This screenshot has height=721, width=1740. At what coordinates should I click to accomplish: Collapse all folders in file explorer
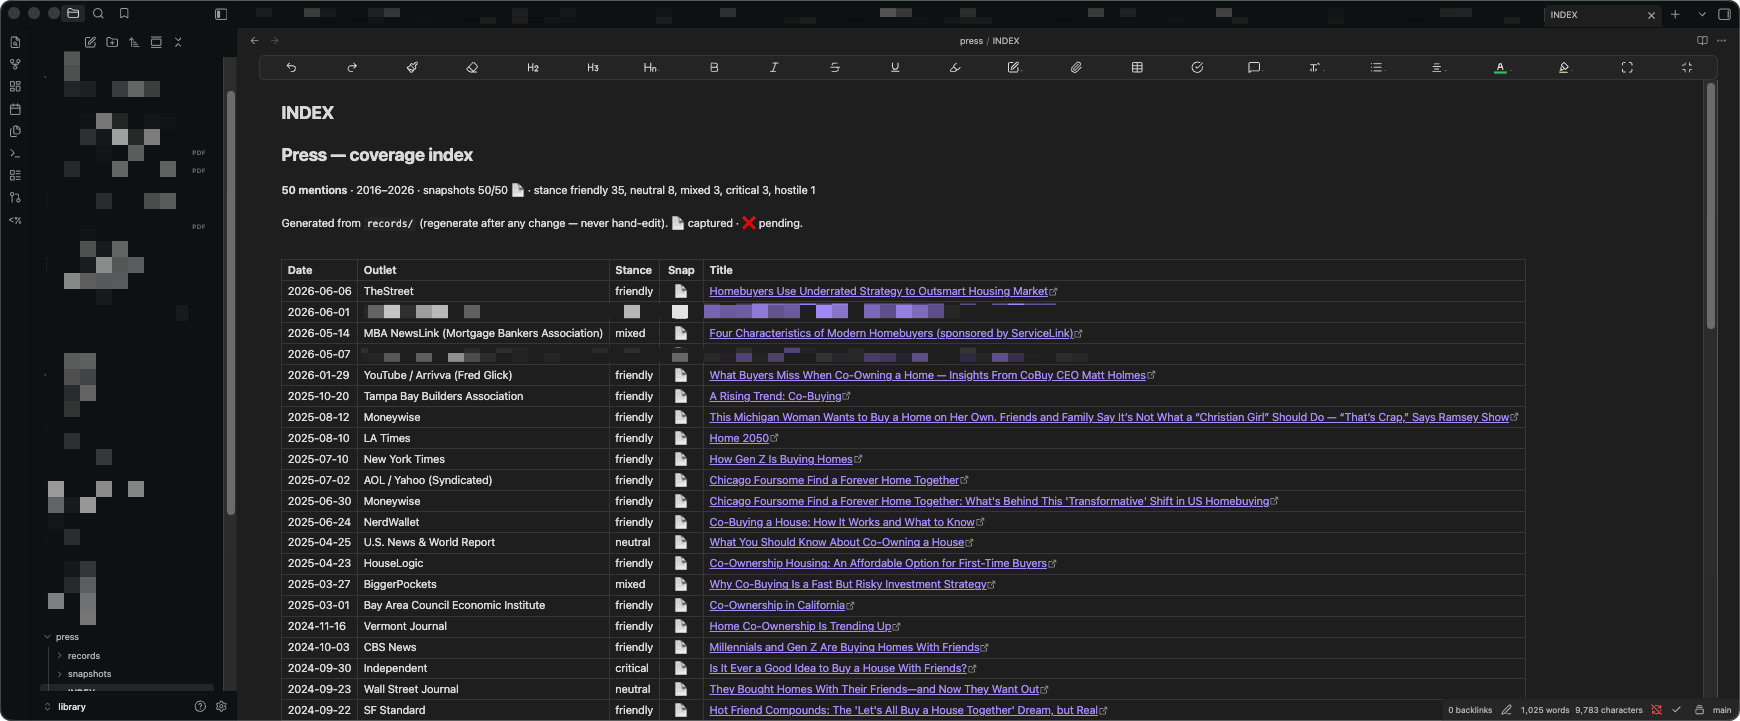click(178, 42)
